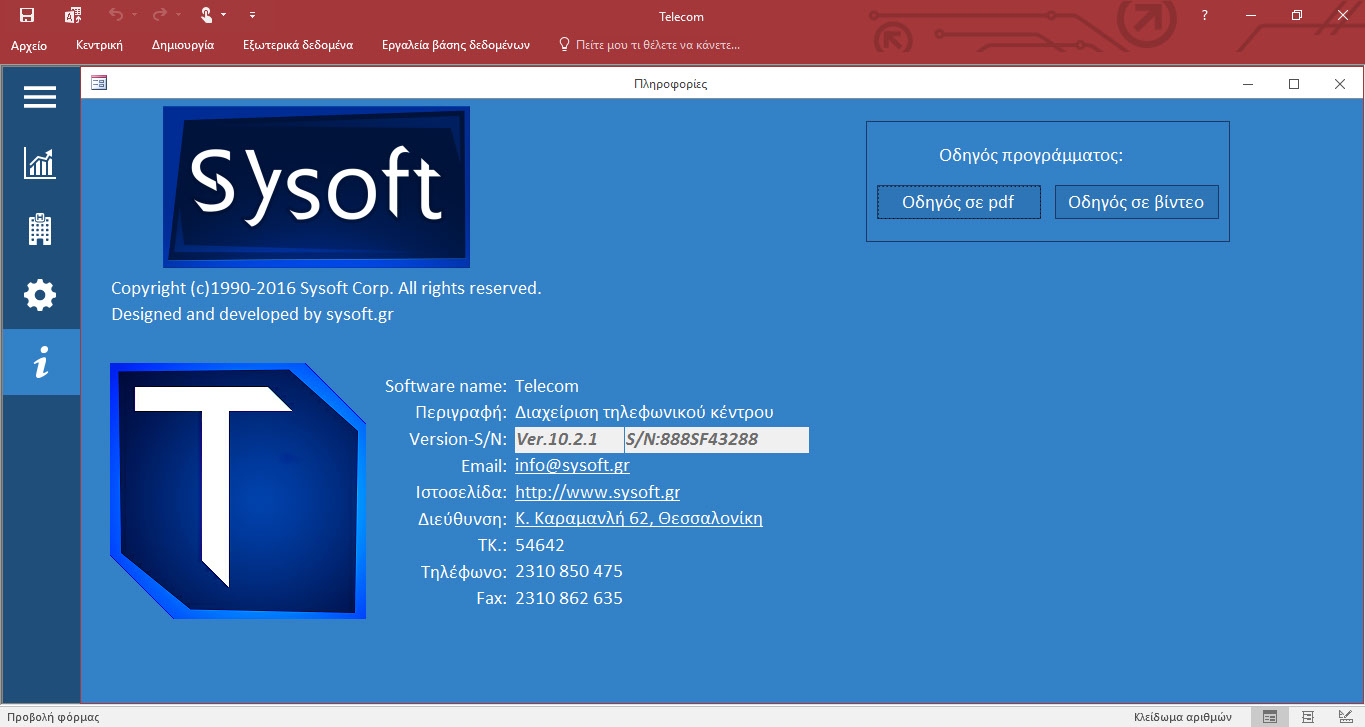Viewport: 1365px width, 727px height.
Task: Select the info icon in the sidebar
Action: pos(40,364)
